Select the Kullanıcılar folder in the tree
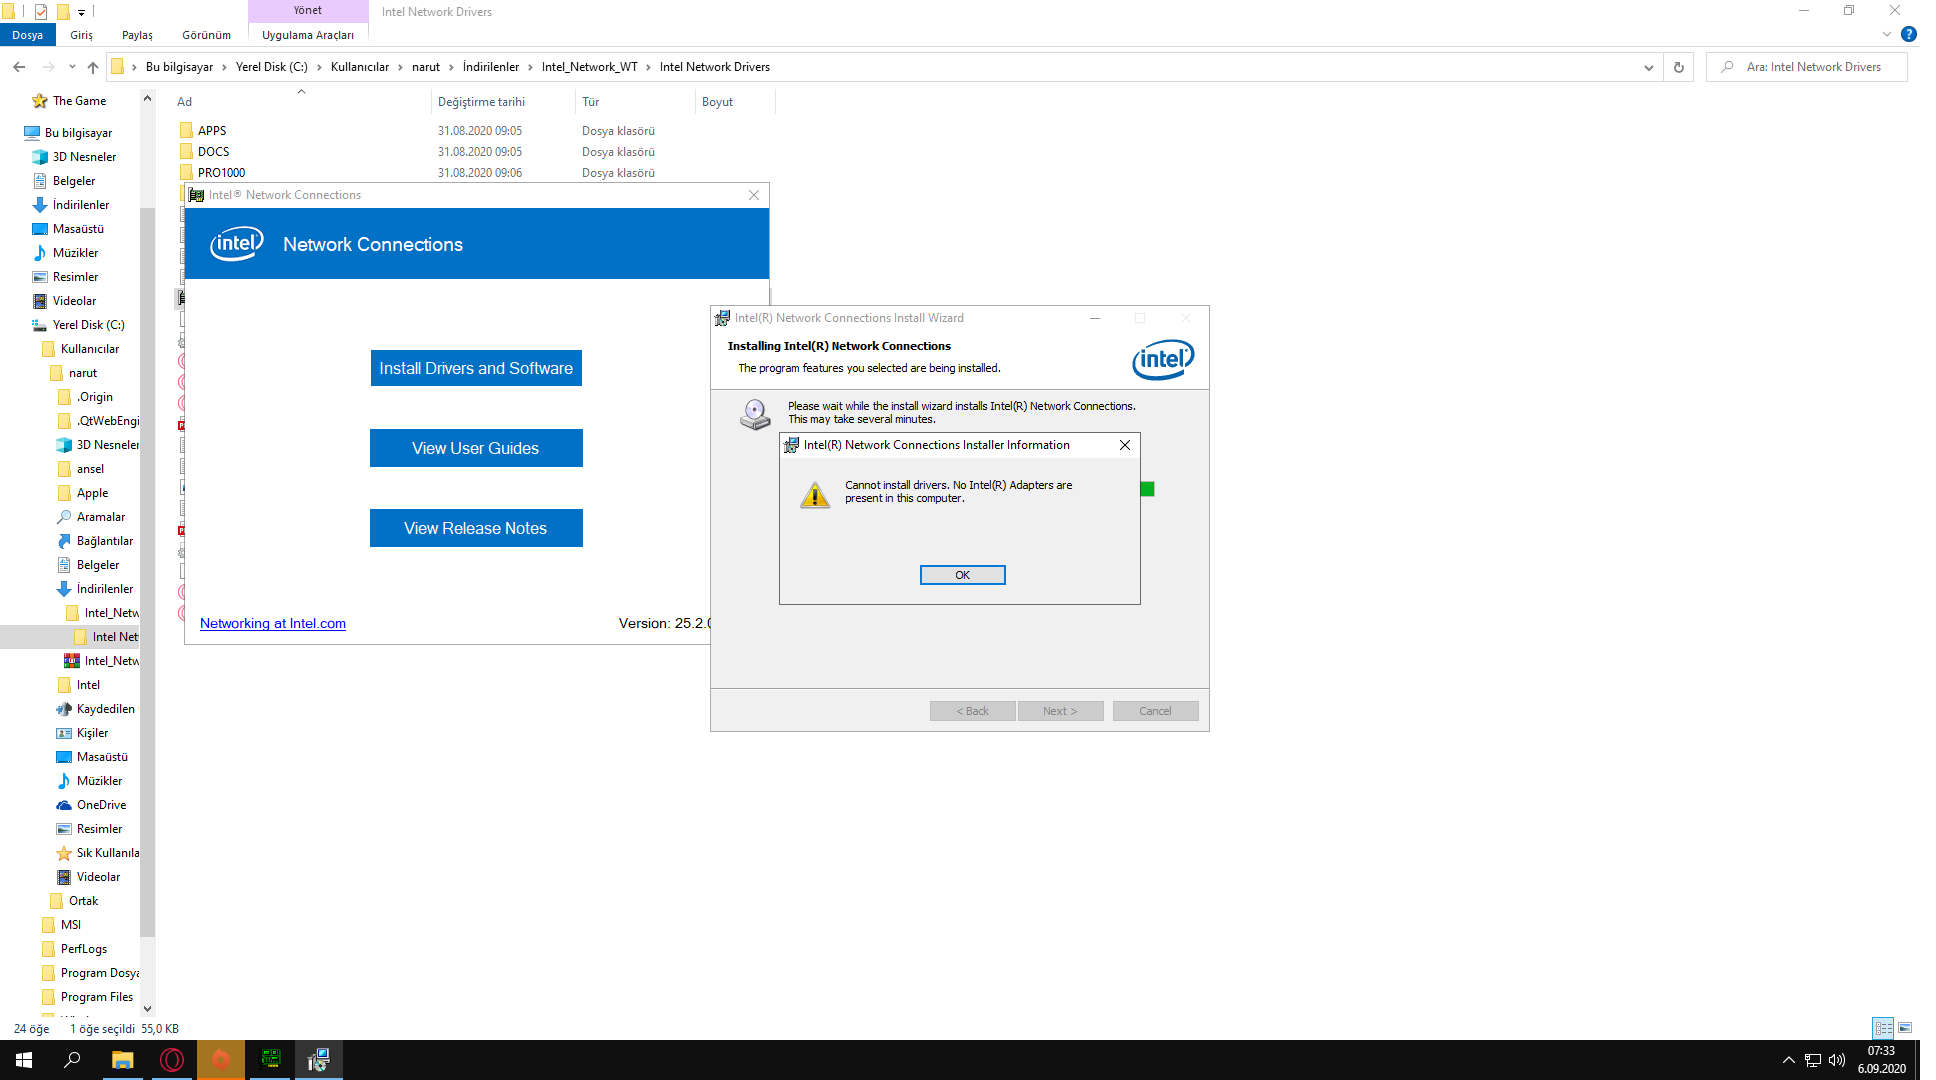1936x1080 pixels. (89, 349)
